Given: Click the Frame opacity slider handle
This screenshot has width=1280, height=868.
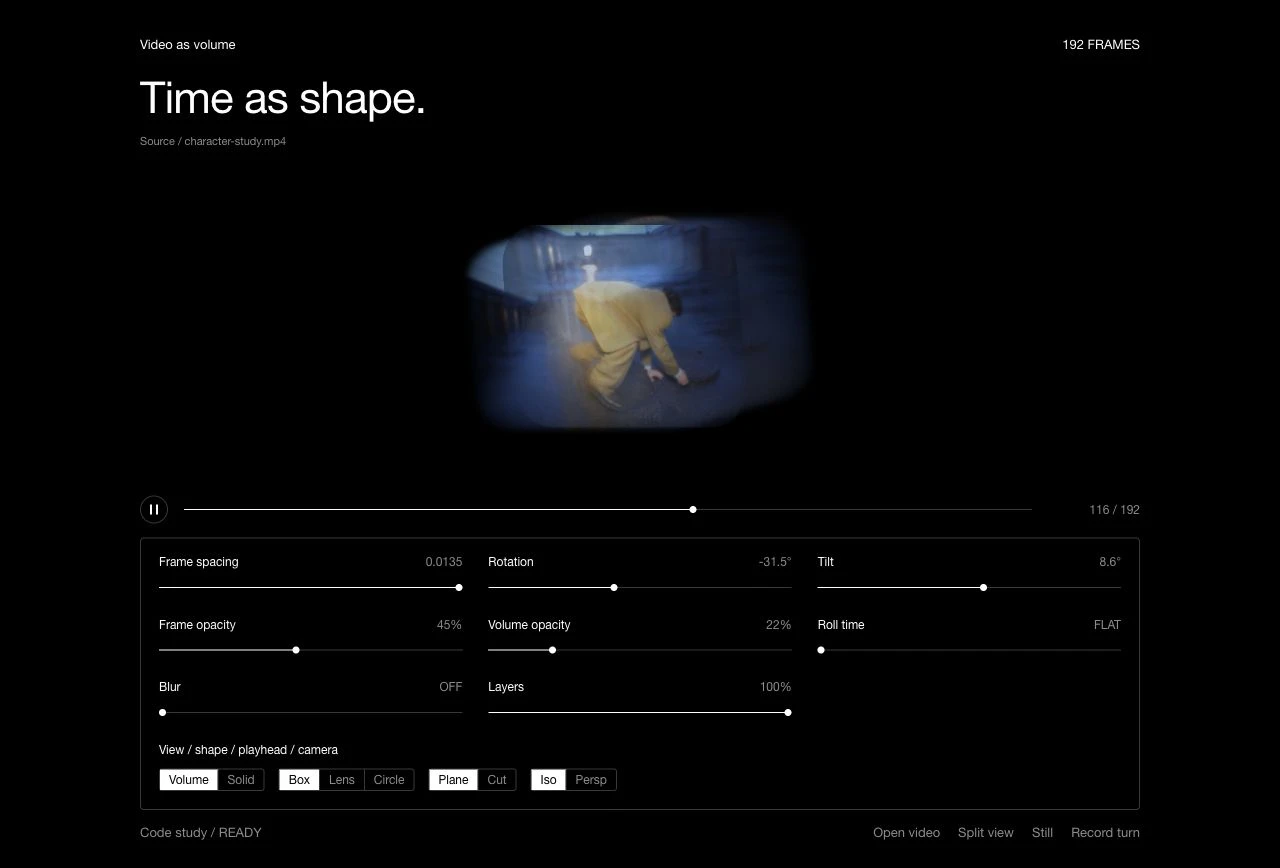Looking at the screenshot, I should pos(296,650).
